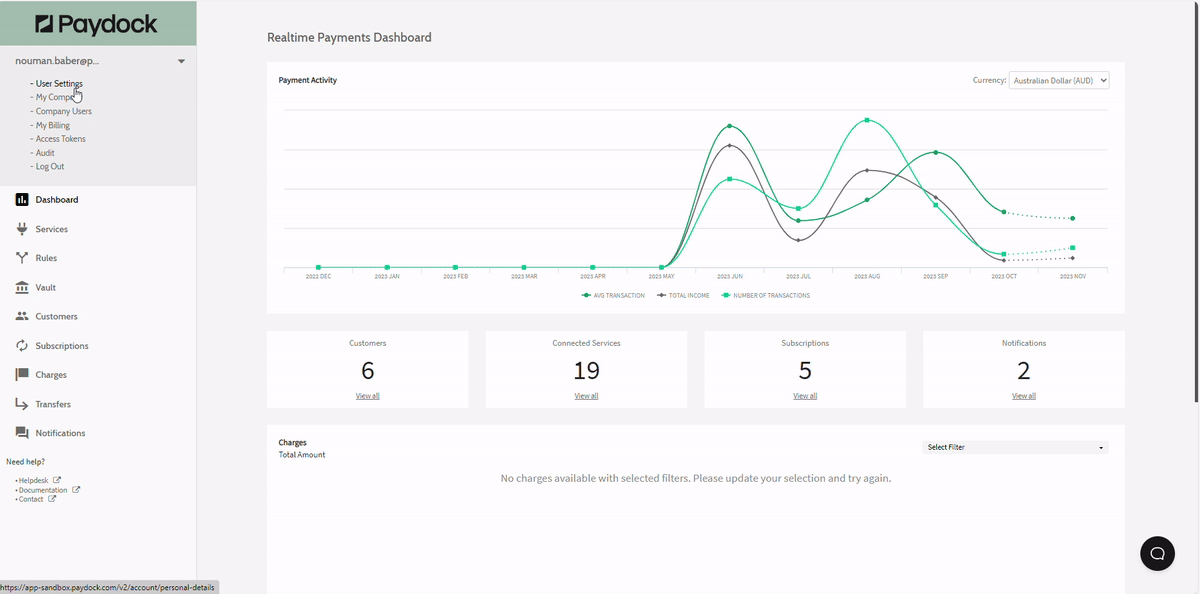The height and width of the screenshot is (594, 1200).
Task: Toggle TOTAL INCOME series in chart legend
Action: [x=689, y=296]
